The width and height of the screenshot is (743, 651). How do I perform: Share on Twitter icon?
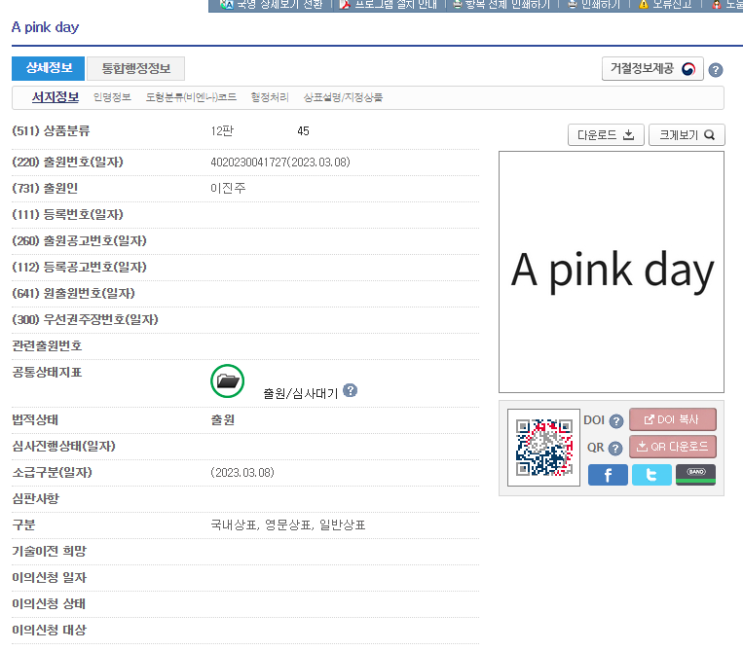652,475
